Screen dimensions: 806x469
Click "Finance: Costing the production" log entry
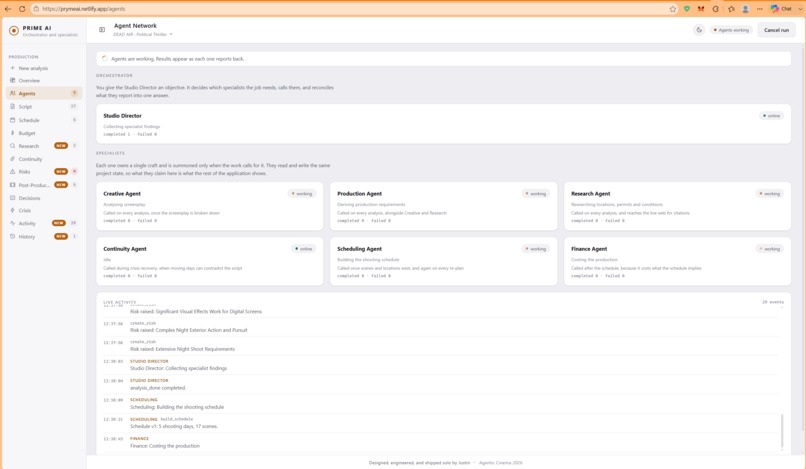pyautogui.click(x=164, y=446)
